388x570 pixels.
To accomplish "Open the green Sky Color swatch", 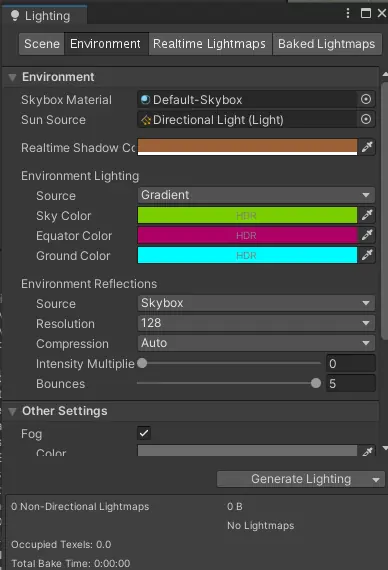I will (x=247, y=215).
